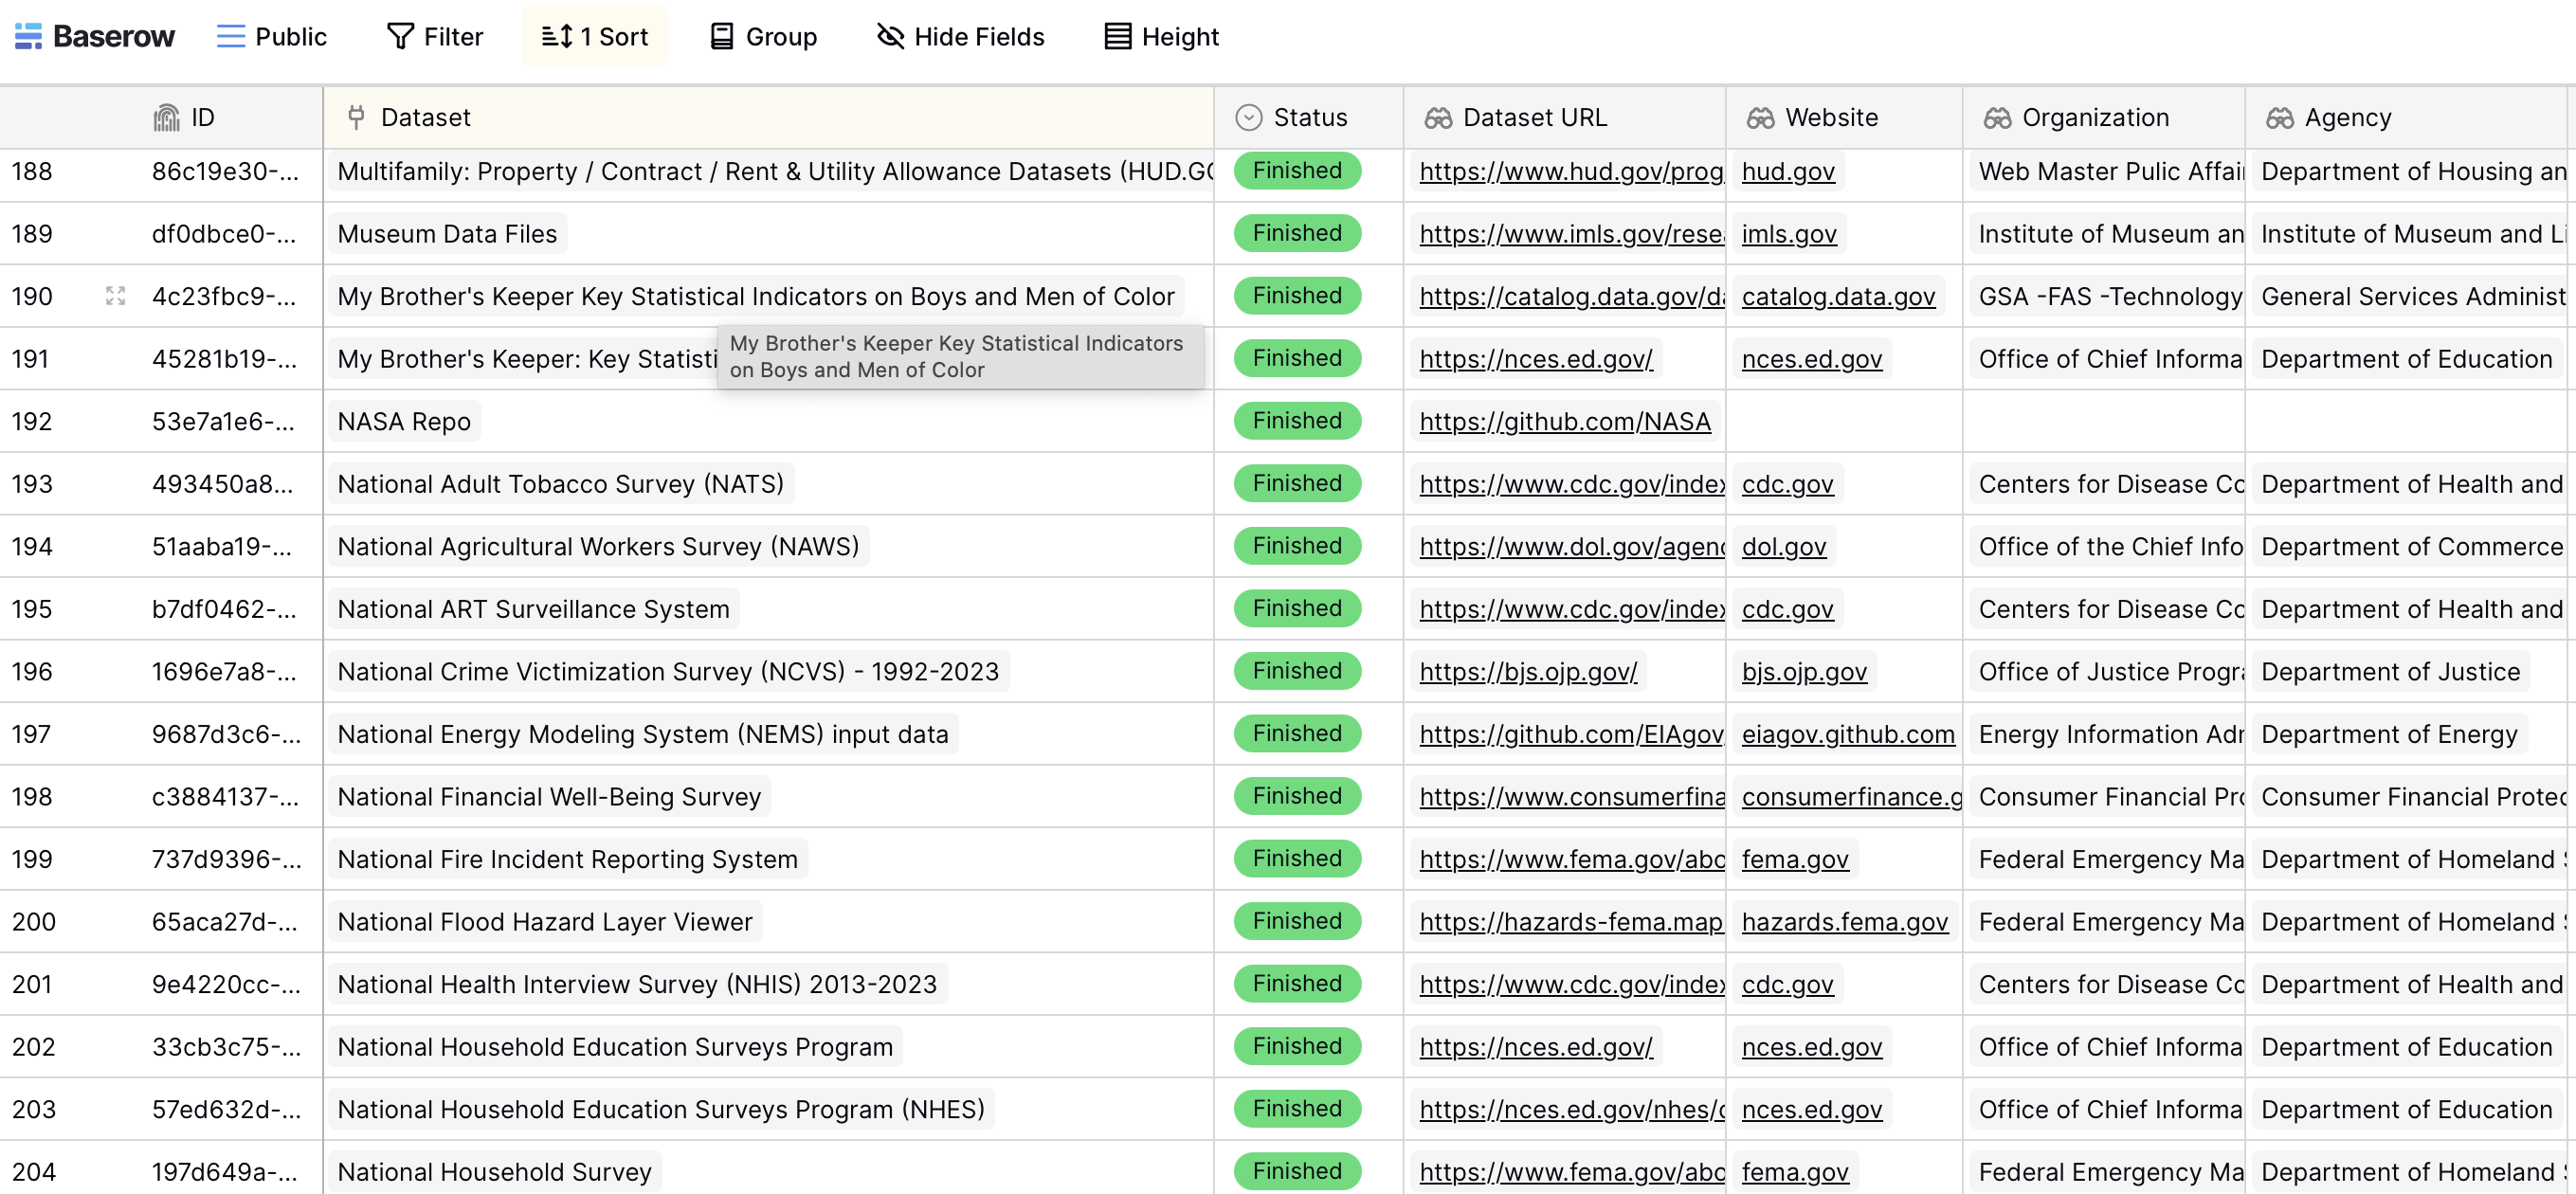2576x1194 pixels.
Task: Click the fingerprint icon in the ID header
Action: click(x=169, y=117)
